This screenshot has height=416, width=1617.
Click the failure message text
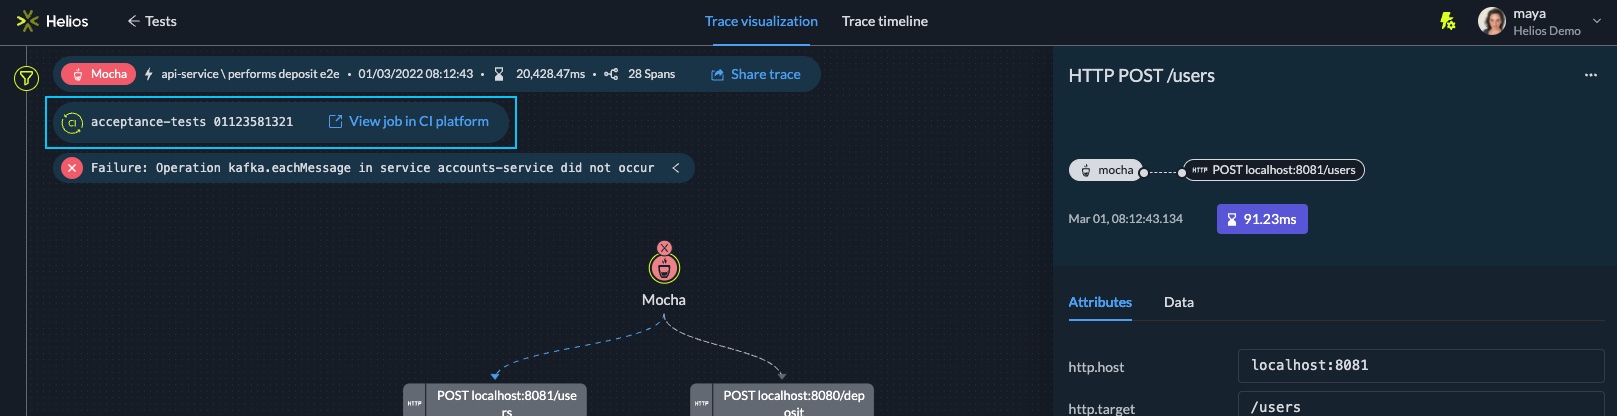(x=372, y=168)
